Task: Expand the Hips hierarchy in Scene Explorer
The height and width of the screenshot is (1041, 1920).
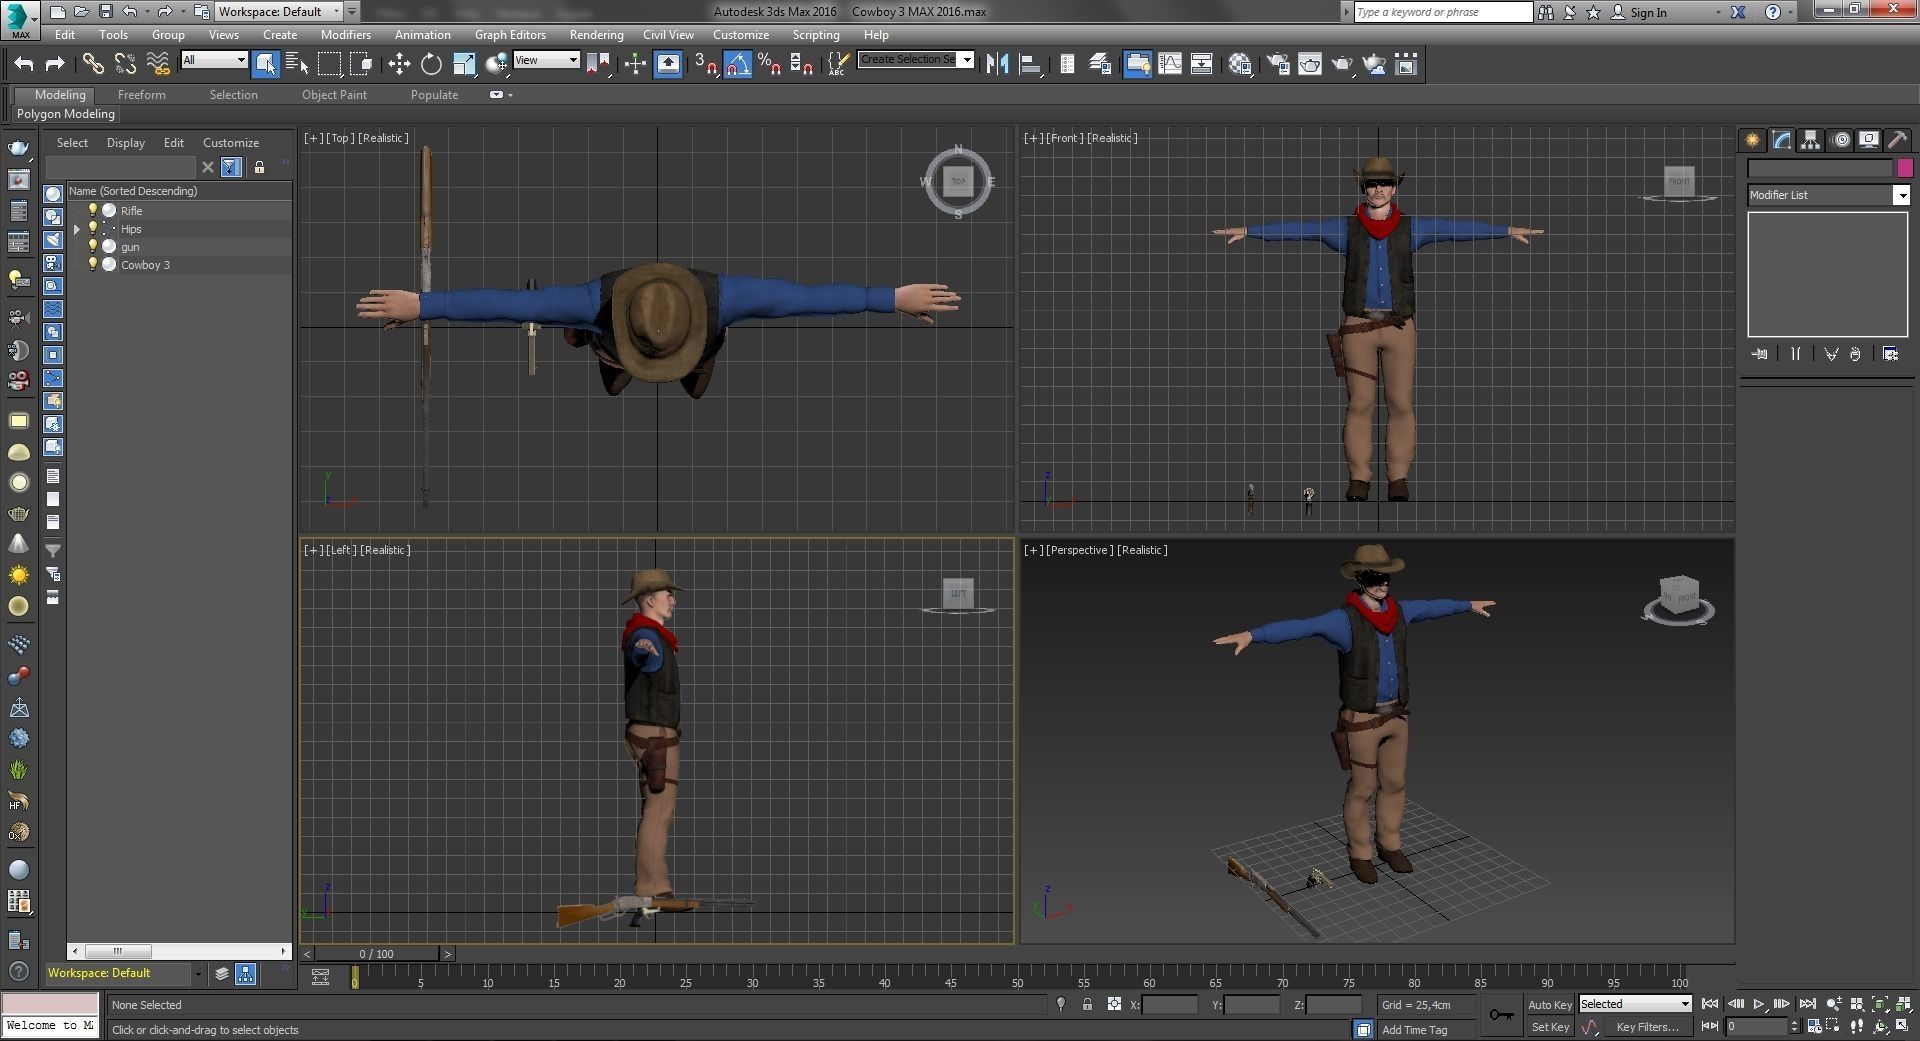Action: tap(77, 229)
